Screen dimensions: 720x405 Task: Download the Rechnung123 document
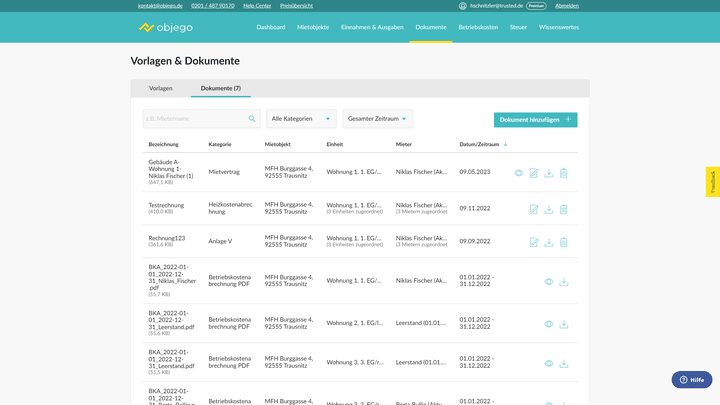[x=549, y=242]
